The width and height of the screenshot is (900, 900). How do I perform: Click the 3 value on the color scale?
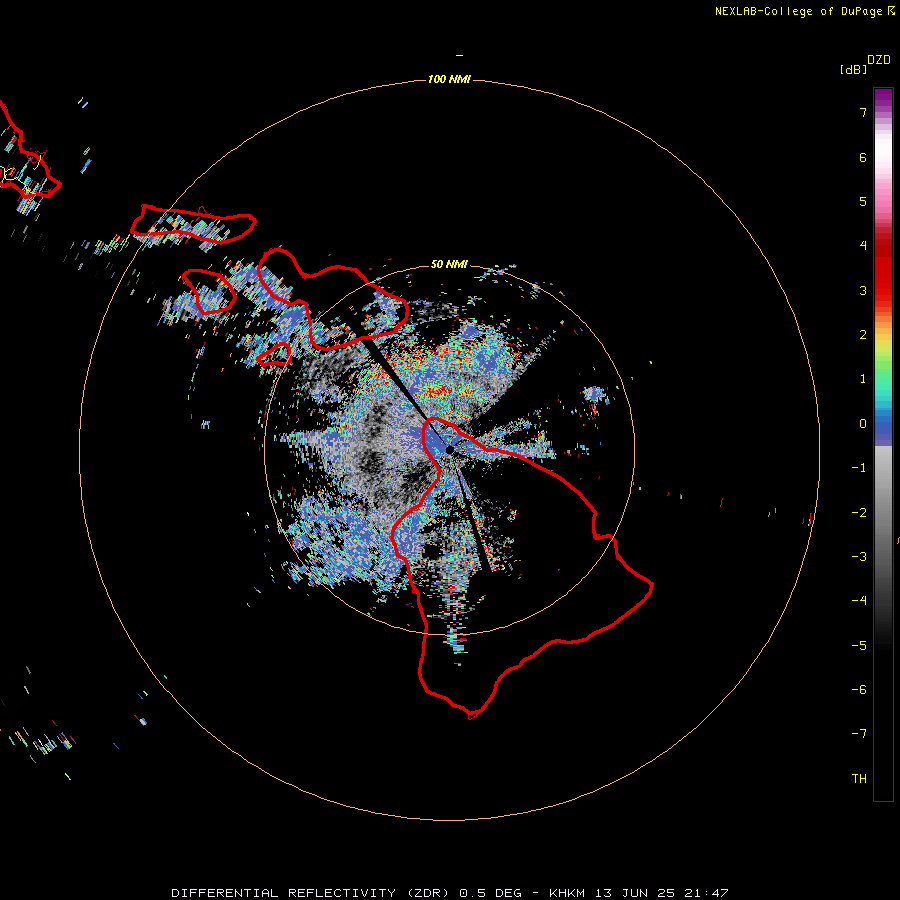click(x=863, y=290)
